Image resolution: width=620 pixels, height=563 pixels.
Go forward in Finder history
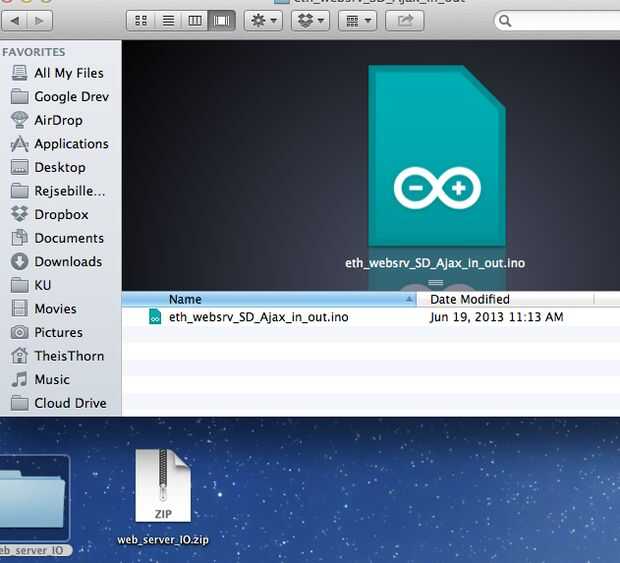click(x=40, y=21)
